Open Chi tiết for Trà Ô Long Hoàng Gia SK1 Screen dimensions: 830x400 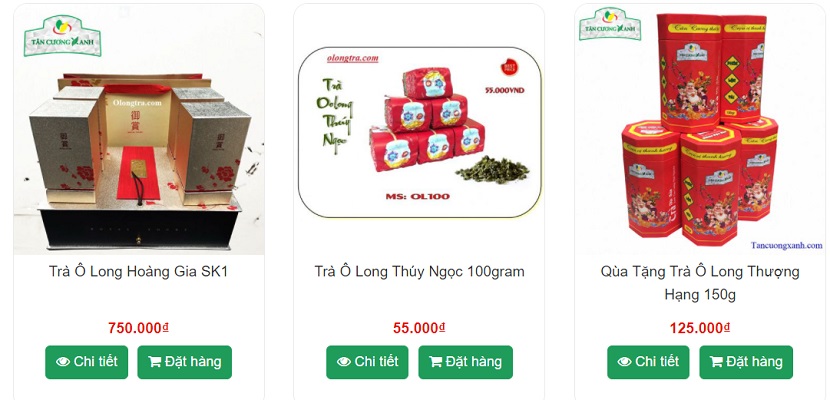(x=86, y=362)
